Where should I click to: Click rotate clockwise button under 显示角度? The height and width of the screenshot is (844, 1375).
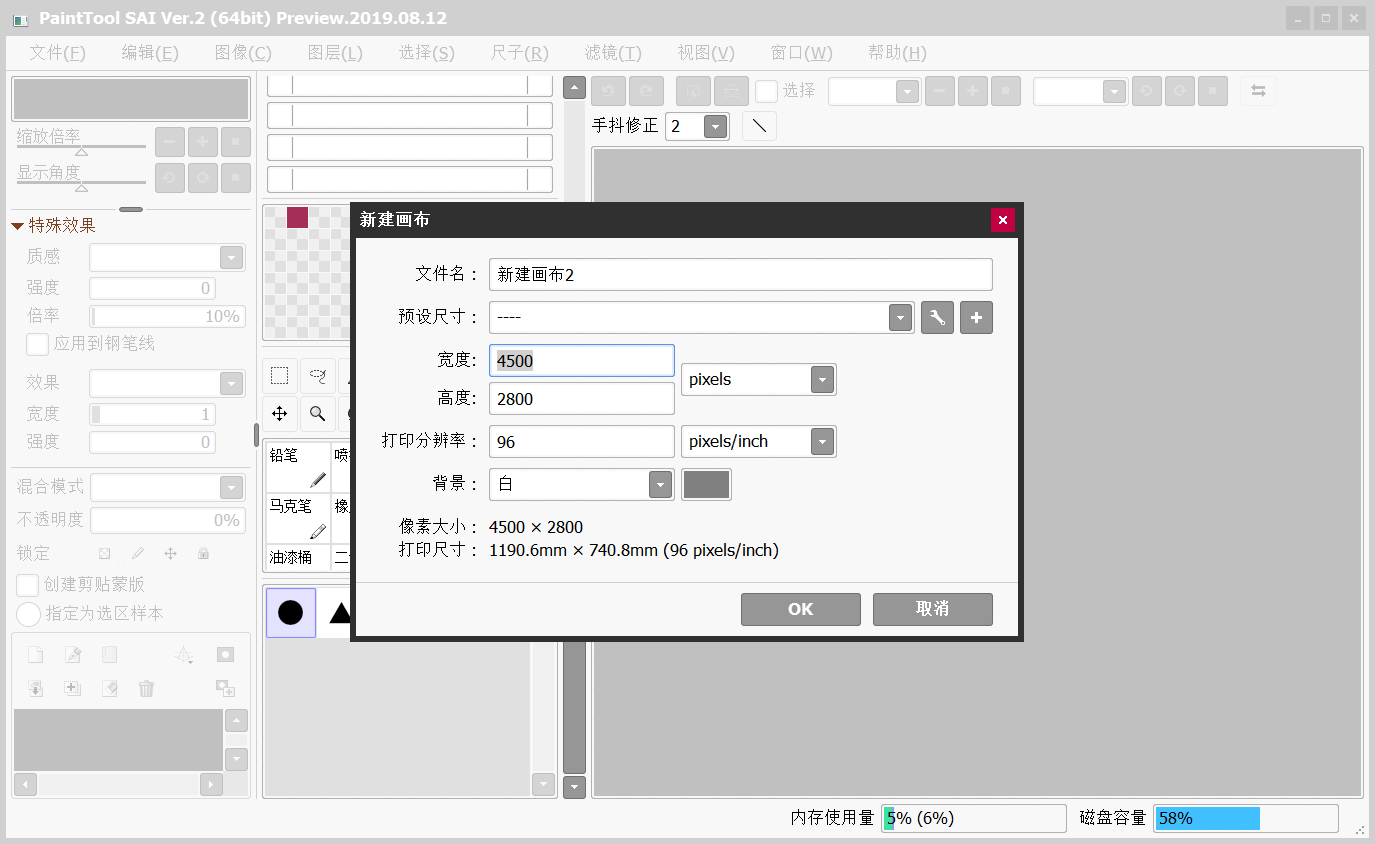(x=203, y=178)
